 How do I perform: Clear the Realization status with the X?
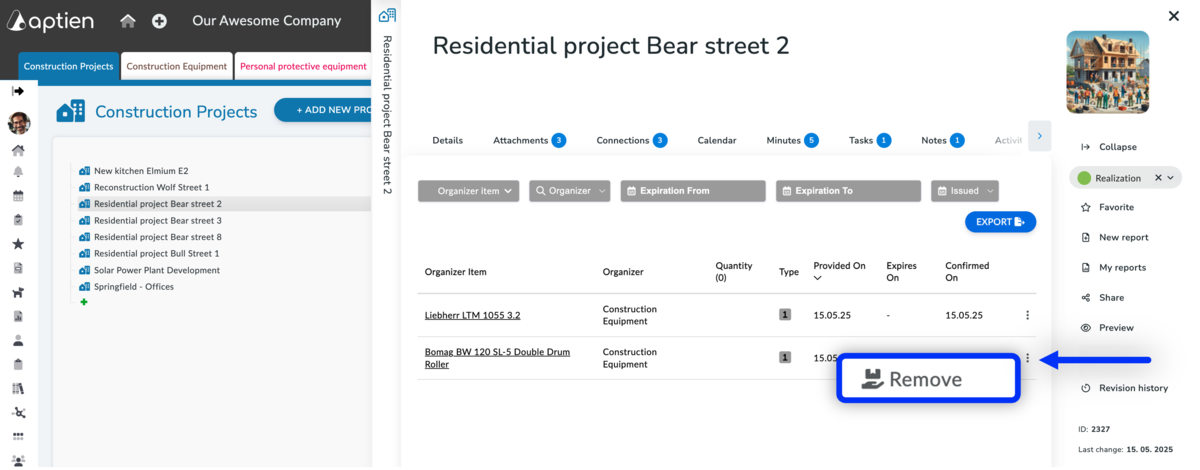click(x=1157, y=178)
